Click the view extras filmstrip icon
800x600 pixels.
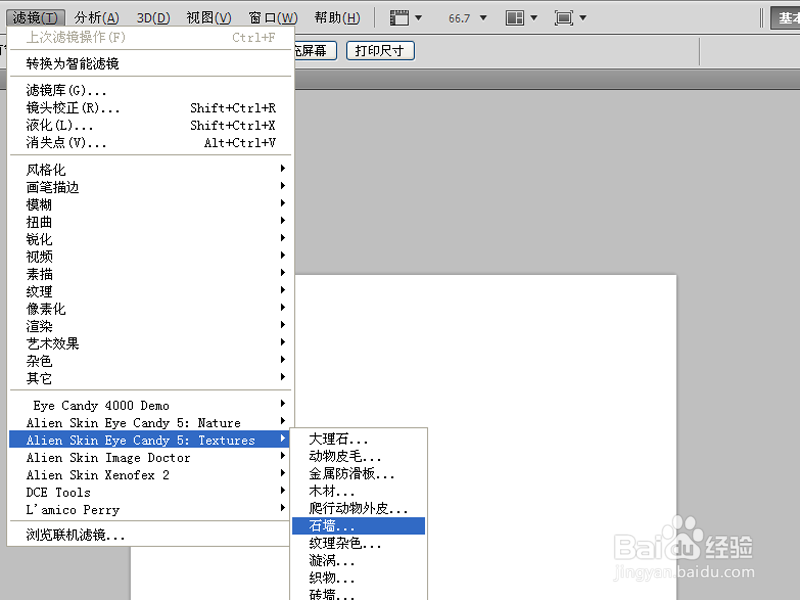(399, 18)
